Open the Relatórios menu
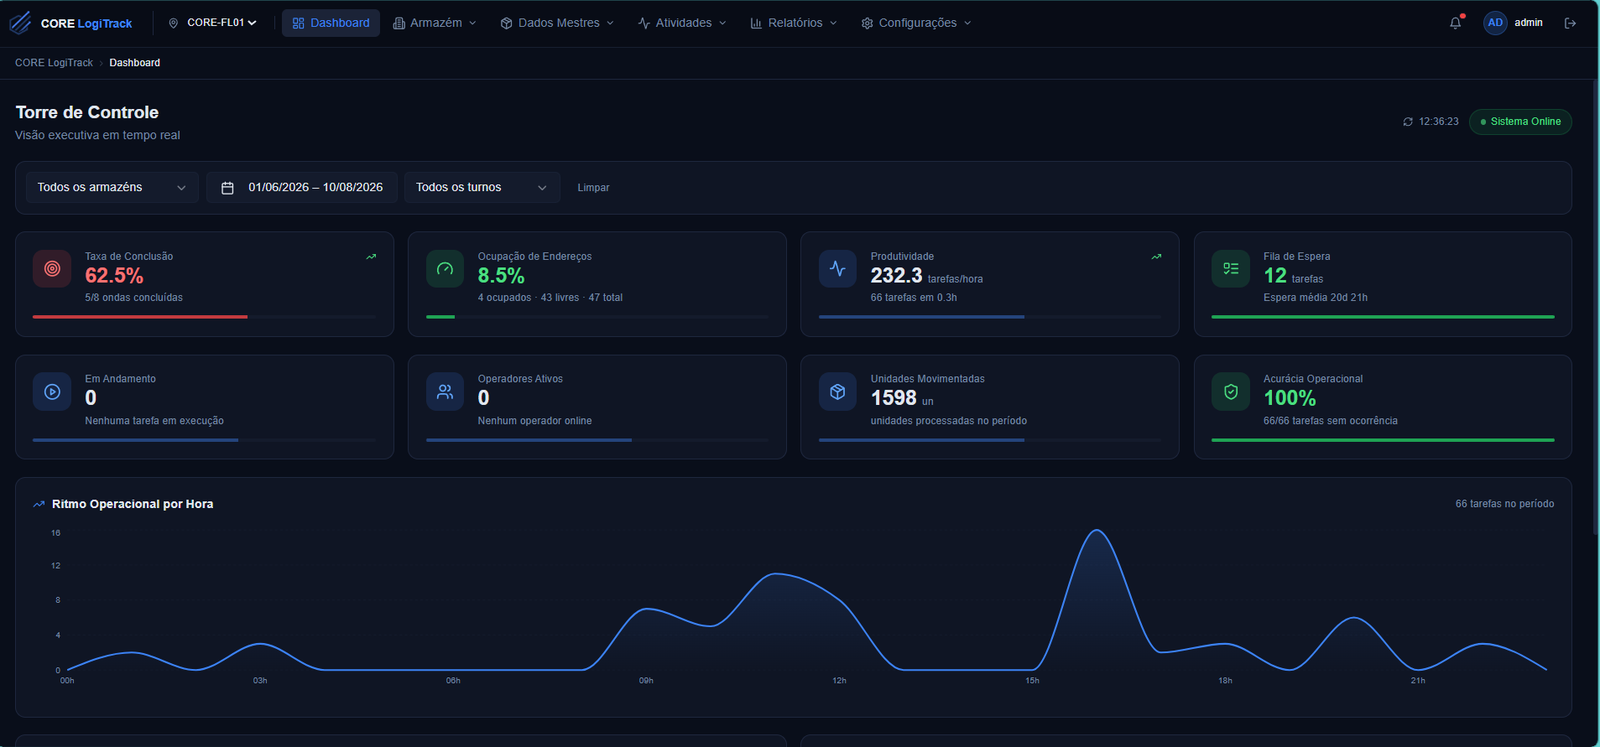1600x747 pixels. [794, 23]
